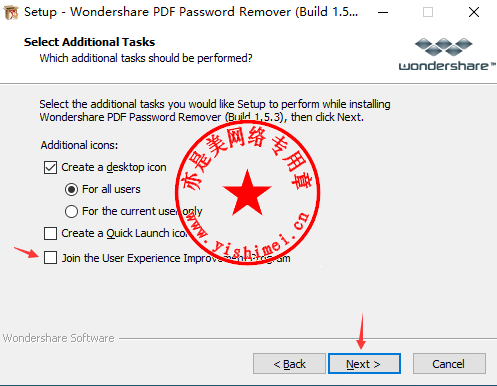Viewport: 497px width, 386px height.
Task: Click the red star in the watermark stamp
Action: tap(247, 193)
